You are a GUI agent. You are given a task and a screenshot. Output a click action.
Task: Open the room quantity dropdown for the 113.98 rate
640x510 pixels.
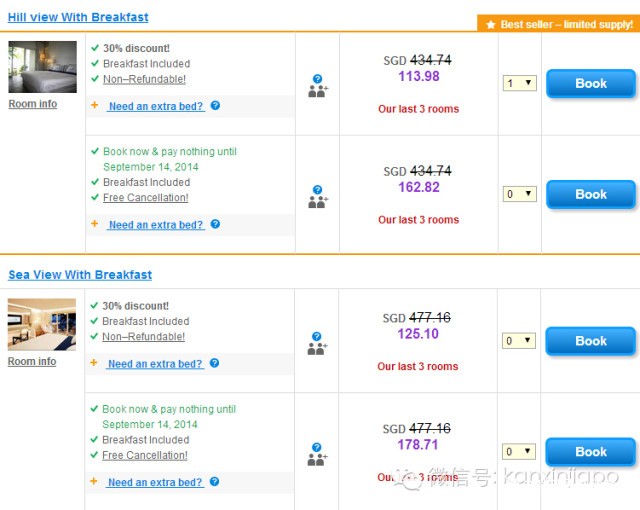[520, 84]
